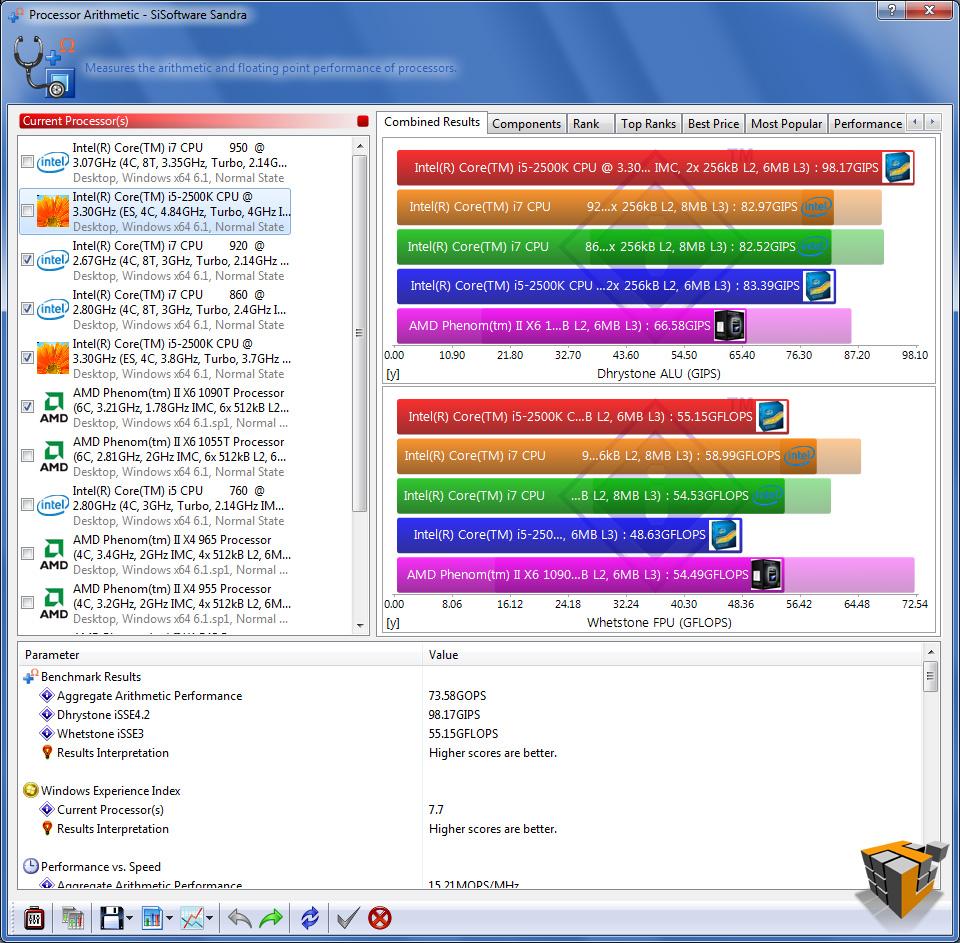Image resolution: width=960 pixels, height=943 pixels.
Task: Click the Parameter column header
Action: tap(220, 655)
